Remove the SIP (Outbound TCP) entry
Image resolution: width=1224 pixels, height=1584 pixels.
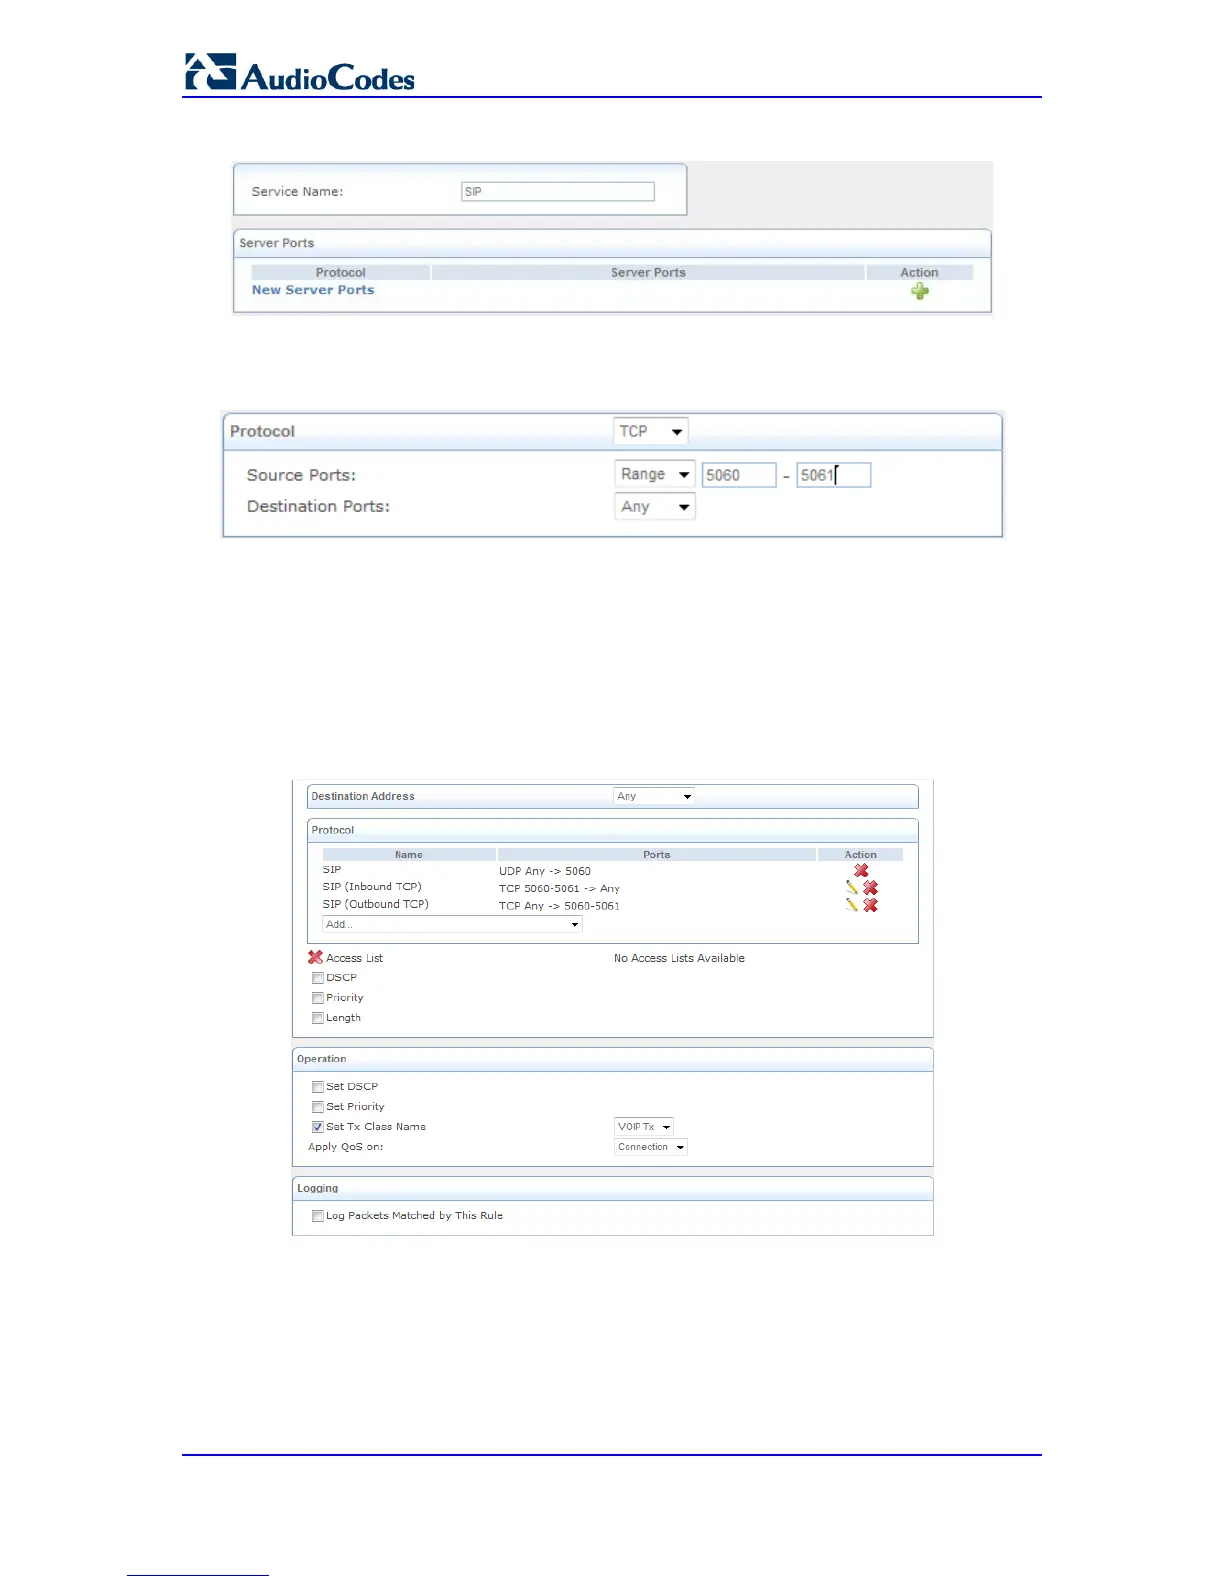[x=871, y=905]
